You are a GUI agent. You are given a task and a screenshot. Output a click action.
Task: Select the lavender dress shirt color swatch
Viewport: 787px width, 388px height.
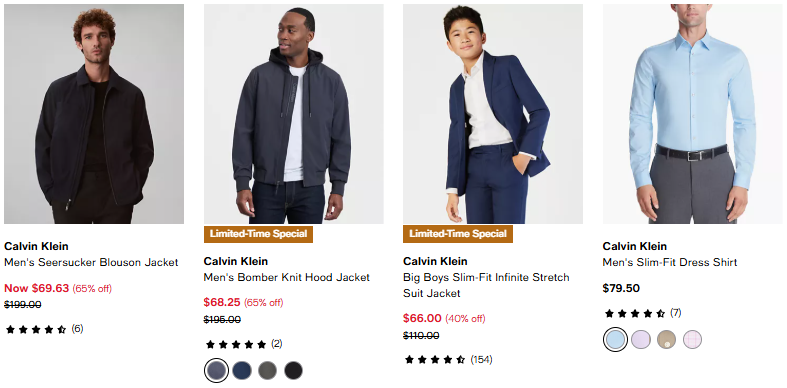pyautogui.click(x=641, y=339)
